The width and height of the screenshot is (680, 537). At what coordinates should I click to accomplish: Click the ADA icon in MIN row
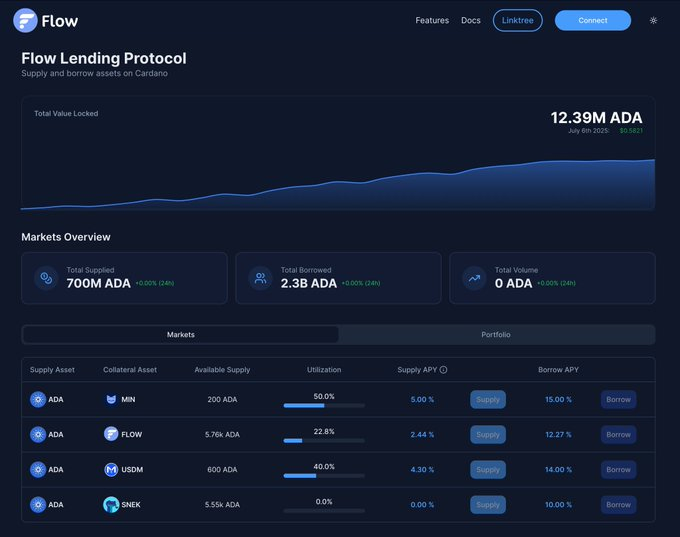pyautogui.click(x=38, y=399)
